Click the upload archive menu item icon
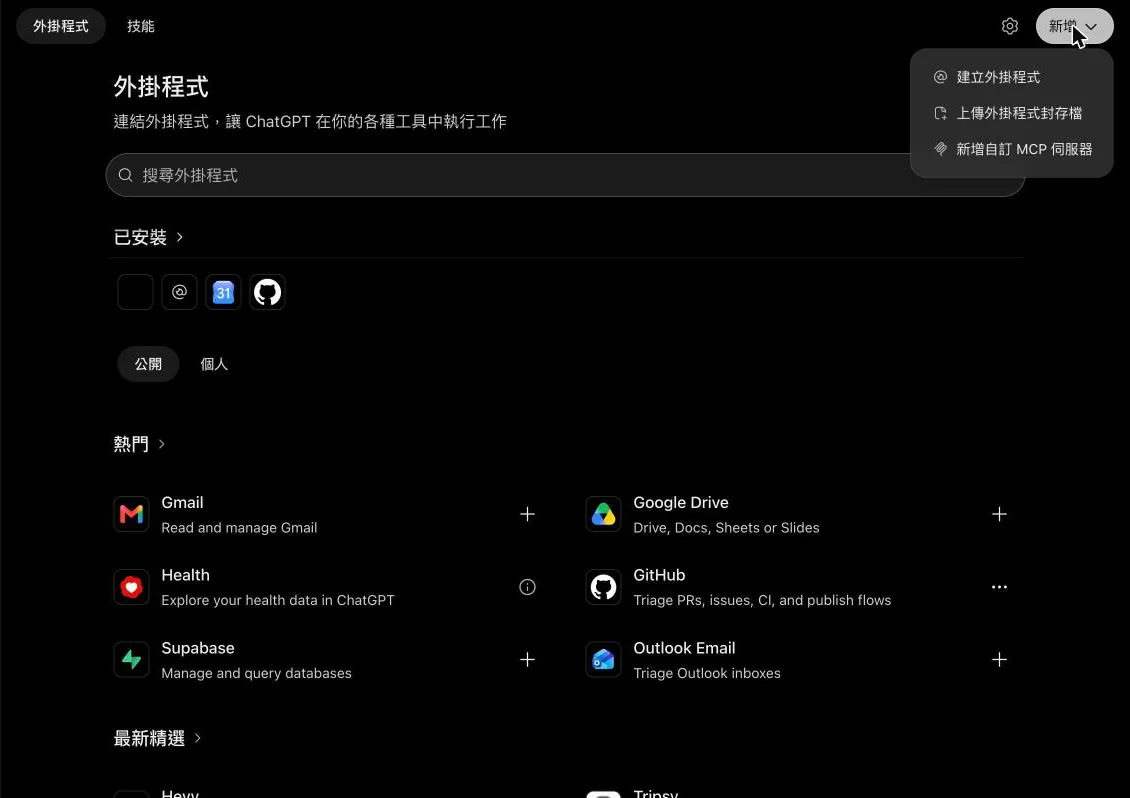Viewport: 1130px width, 798px height. tap(940, 113)
